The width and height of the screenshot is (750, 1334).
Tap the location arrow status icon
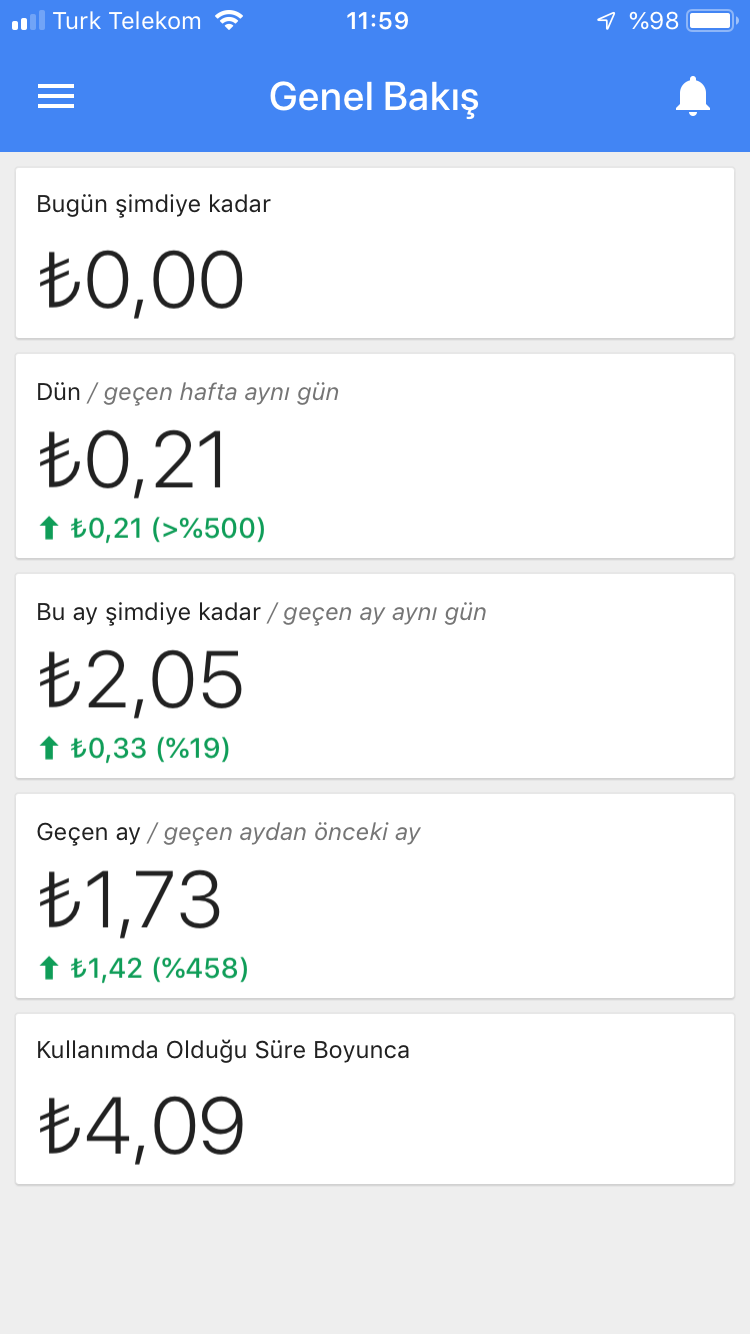pos(606,21)
